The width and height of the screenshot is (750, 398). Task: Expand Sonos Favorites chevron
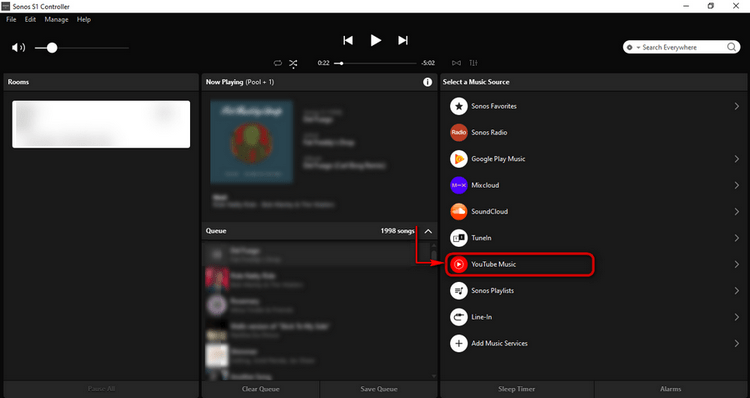point(737,106)
